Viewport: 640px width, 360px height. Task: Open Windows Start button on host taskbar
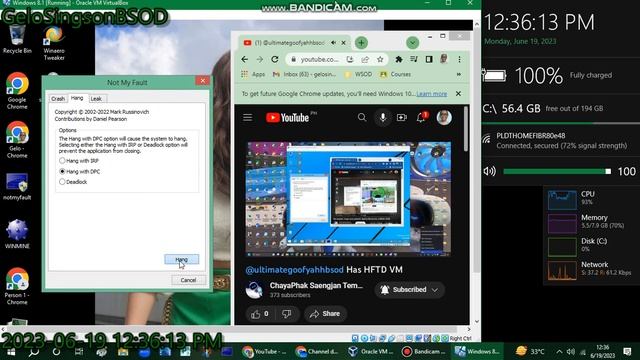tap(11, 351)
